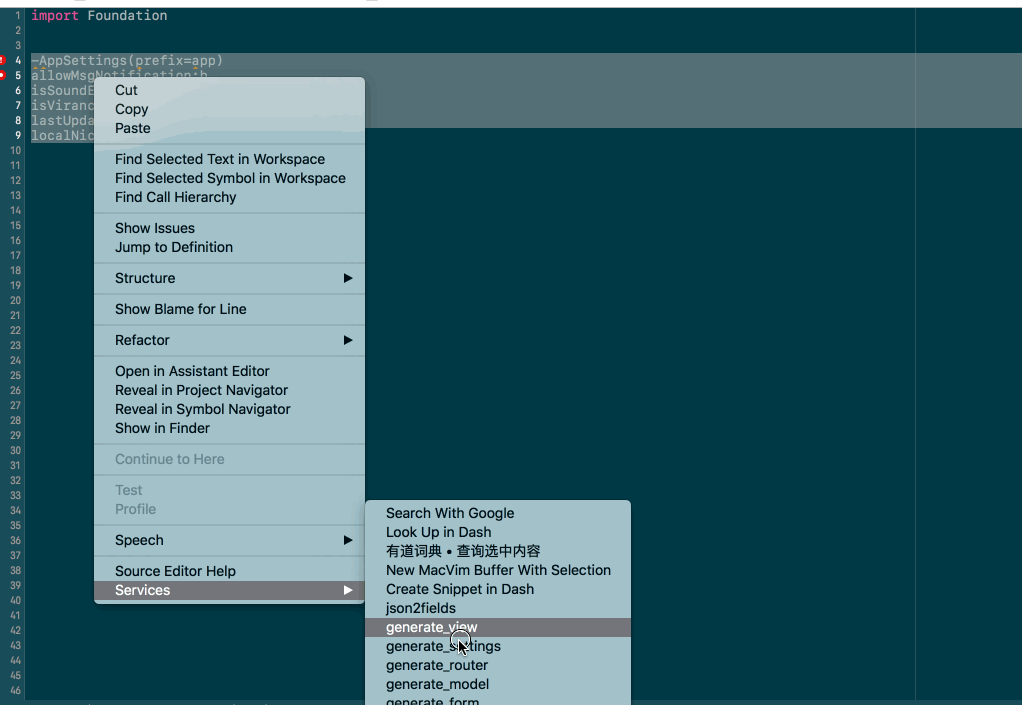Screen dimensions: 1022x705
Task: Choose Reveal in Project Navigator
Action: pyautogui.click(x=229, y=390)
